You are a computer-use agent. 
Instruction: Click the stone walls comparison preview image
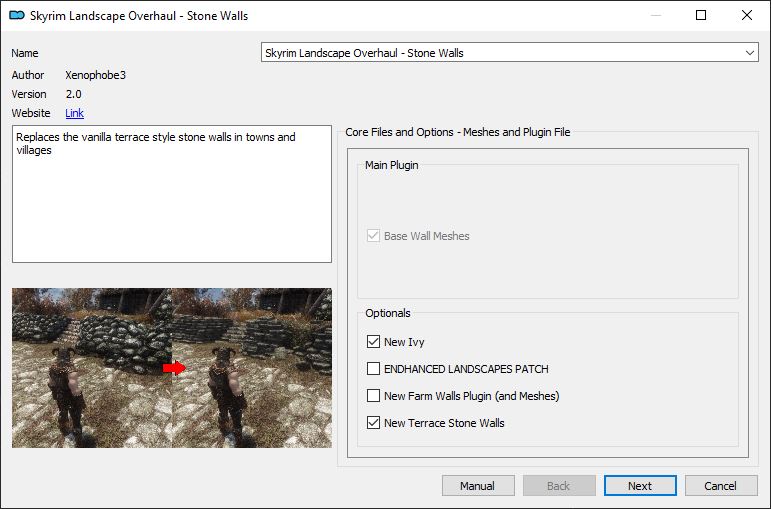click(x=172, y=368)
